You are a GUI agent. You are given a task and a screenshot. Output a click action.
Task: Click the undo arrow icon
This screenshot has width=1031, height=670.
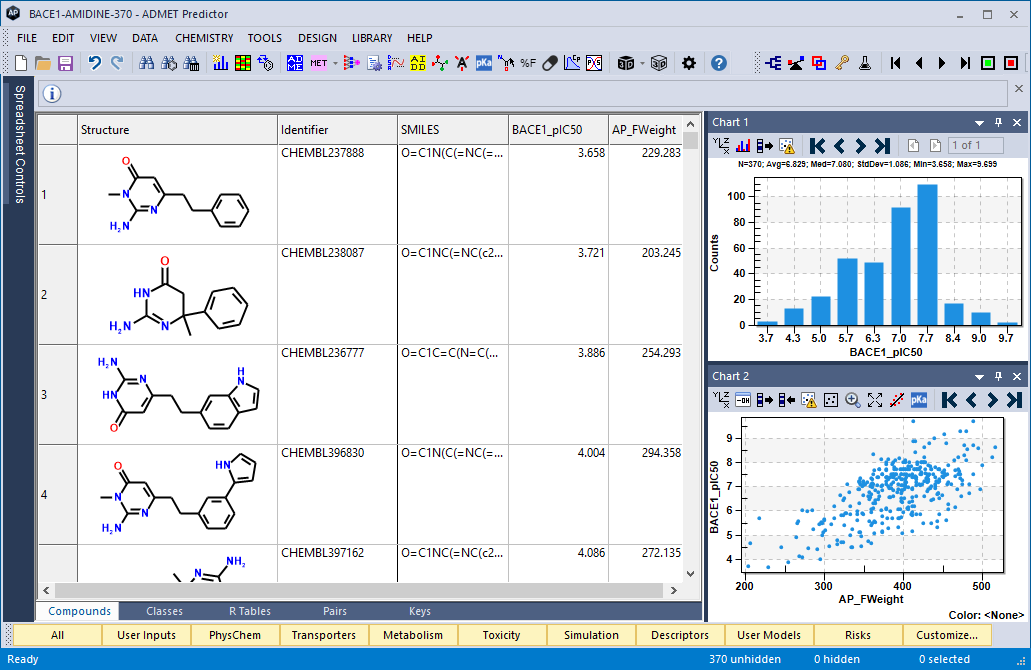click(x=95, y=63)
